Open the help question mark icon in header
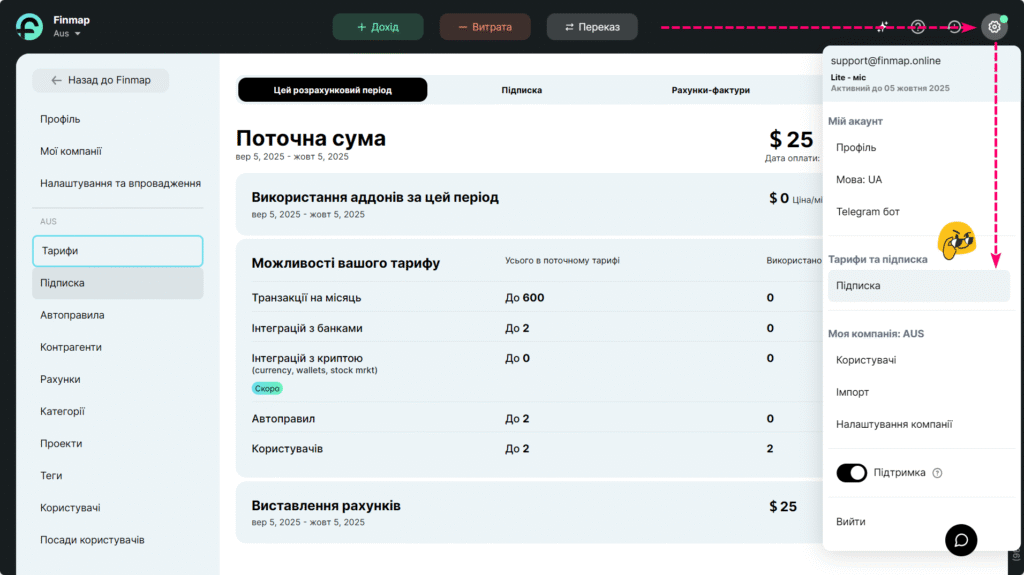The image size is (1024, 575). coord(918,27)
